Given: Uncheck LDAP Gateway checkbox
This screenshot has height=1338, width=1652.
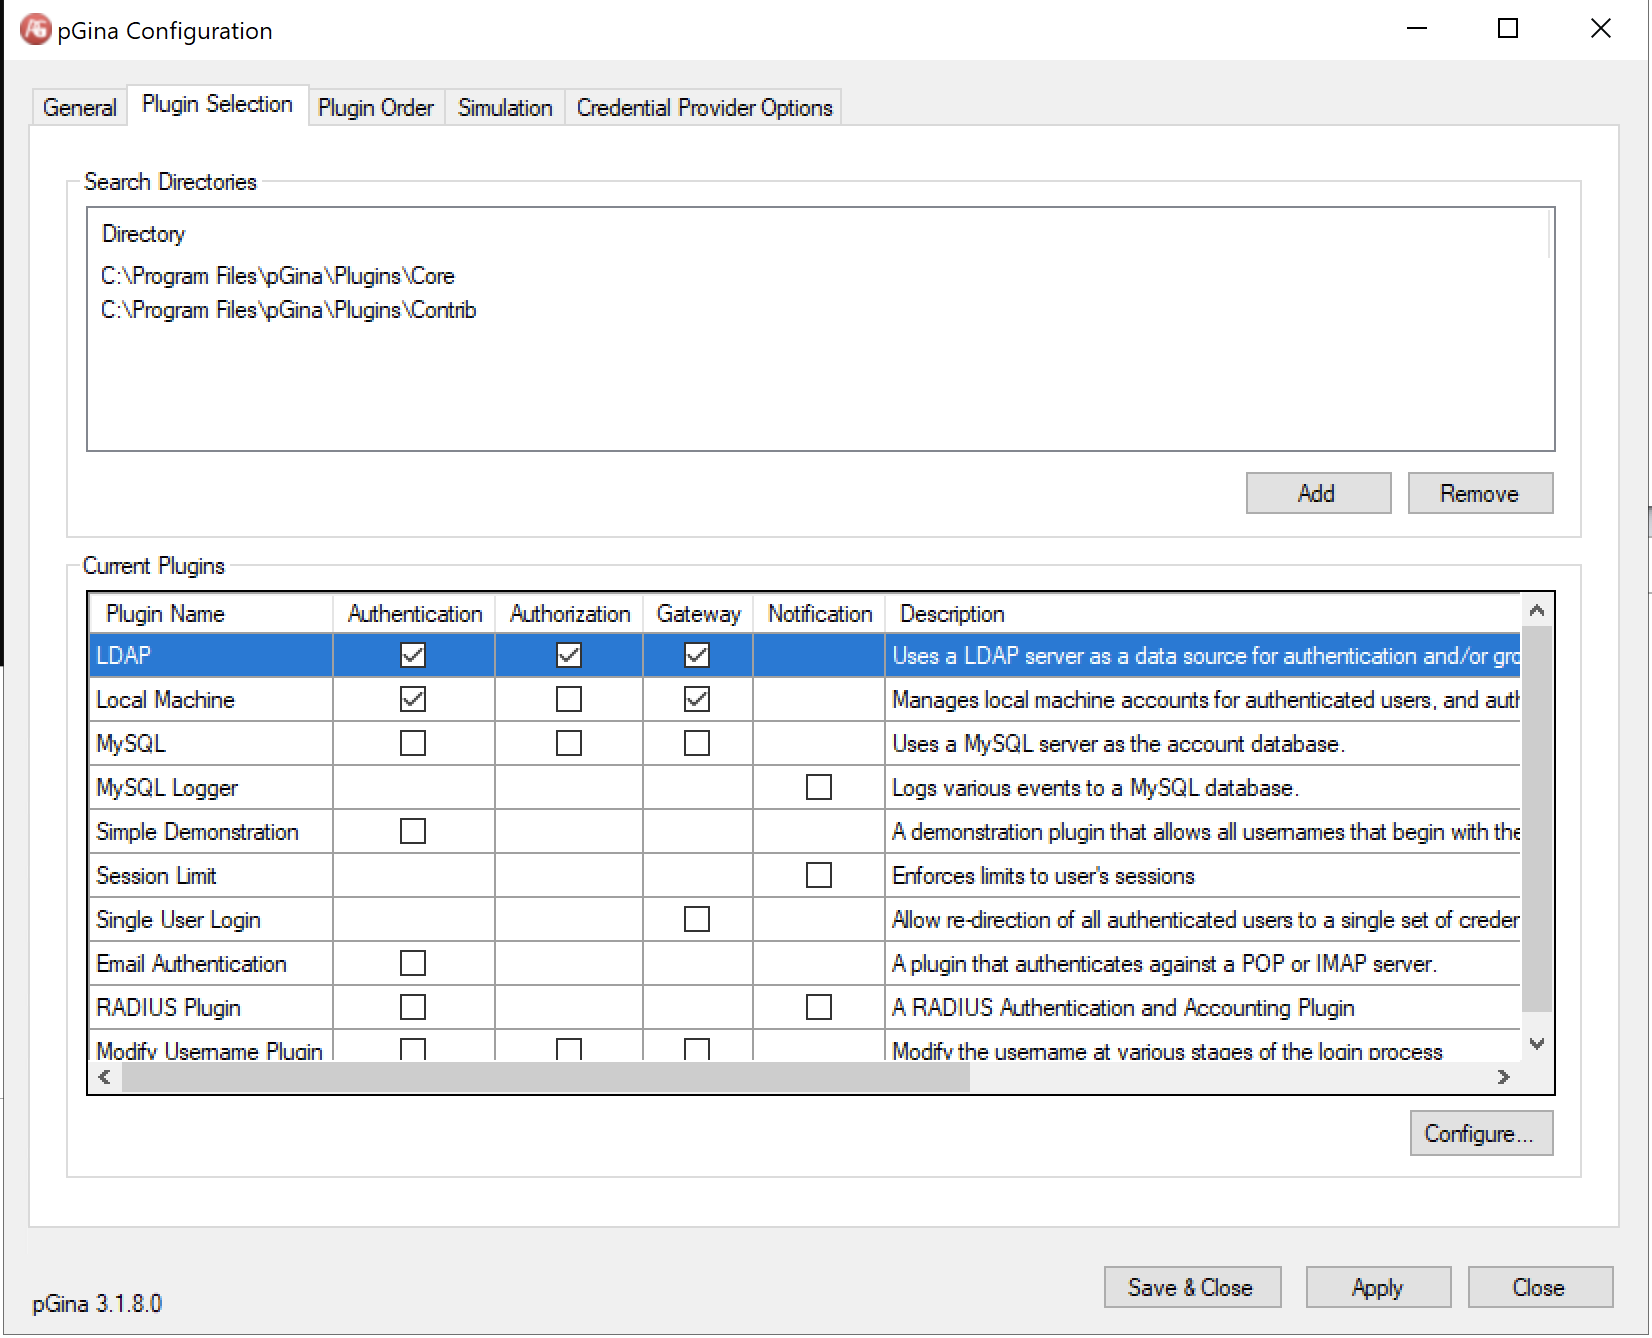Looking at the screenshot, I should [x=697, y=655].
